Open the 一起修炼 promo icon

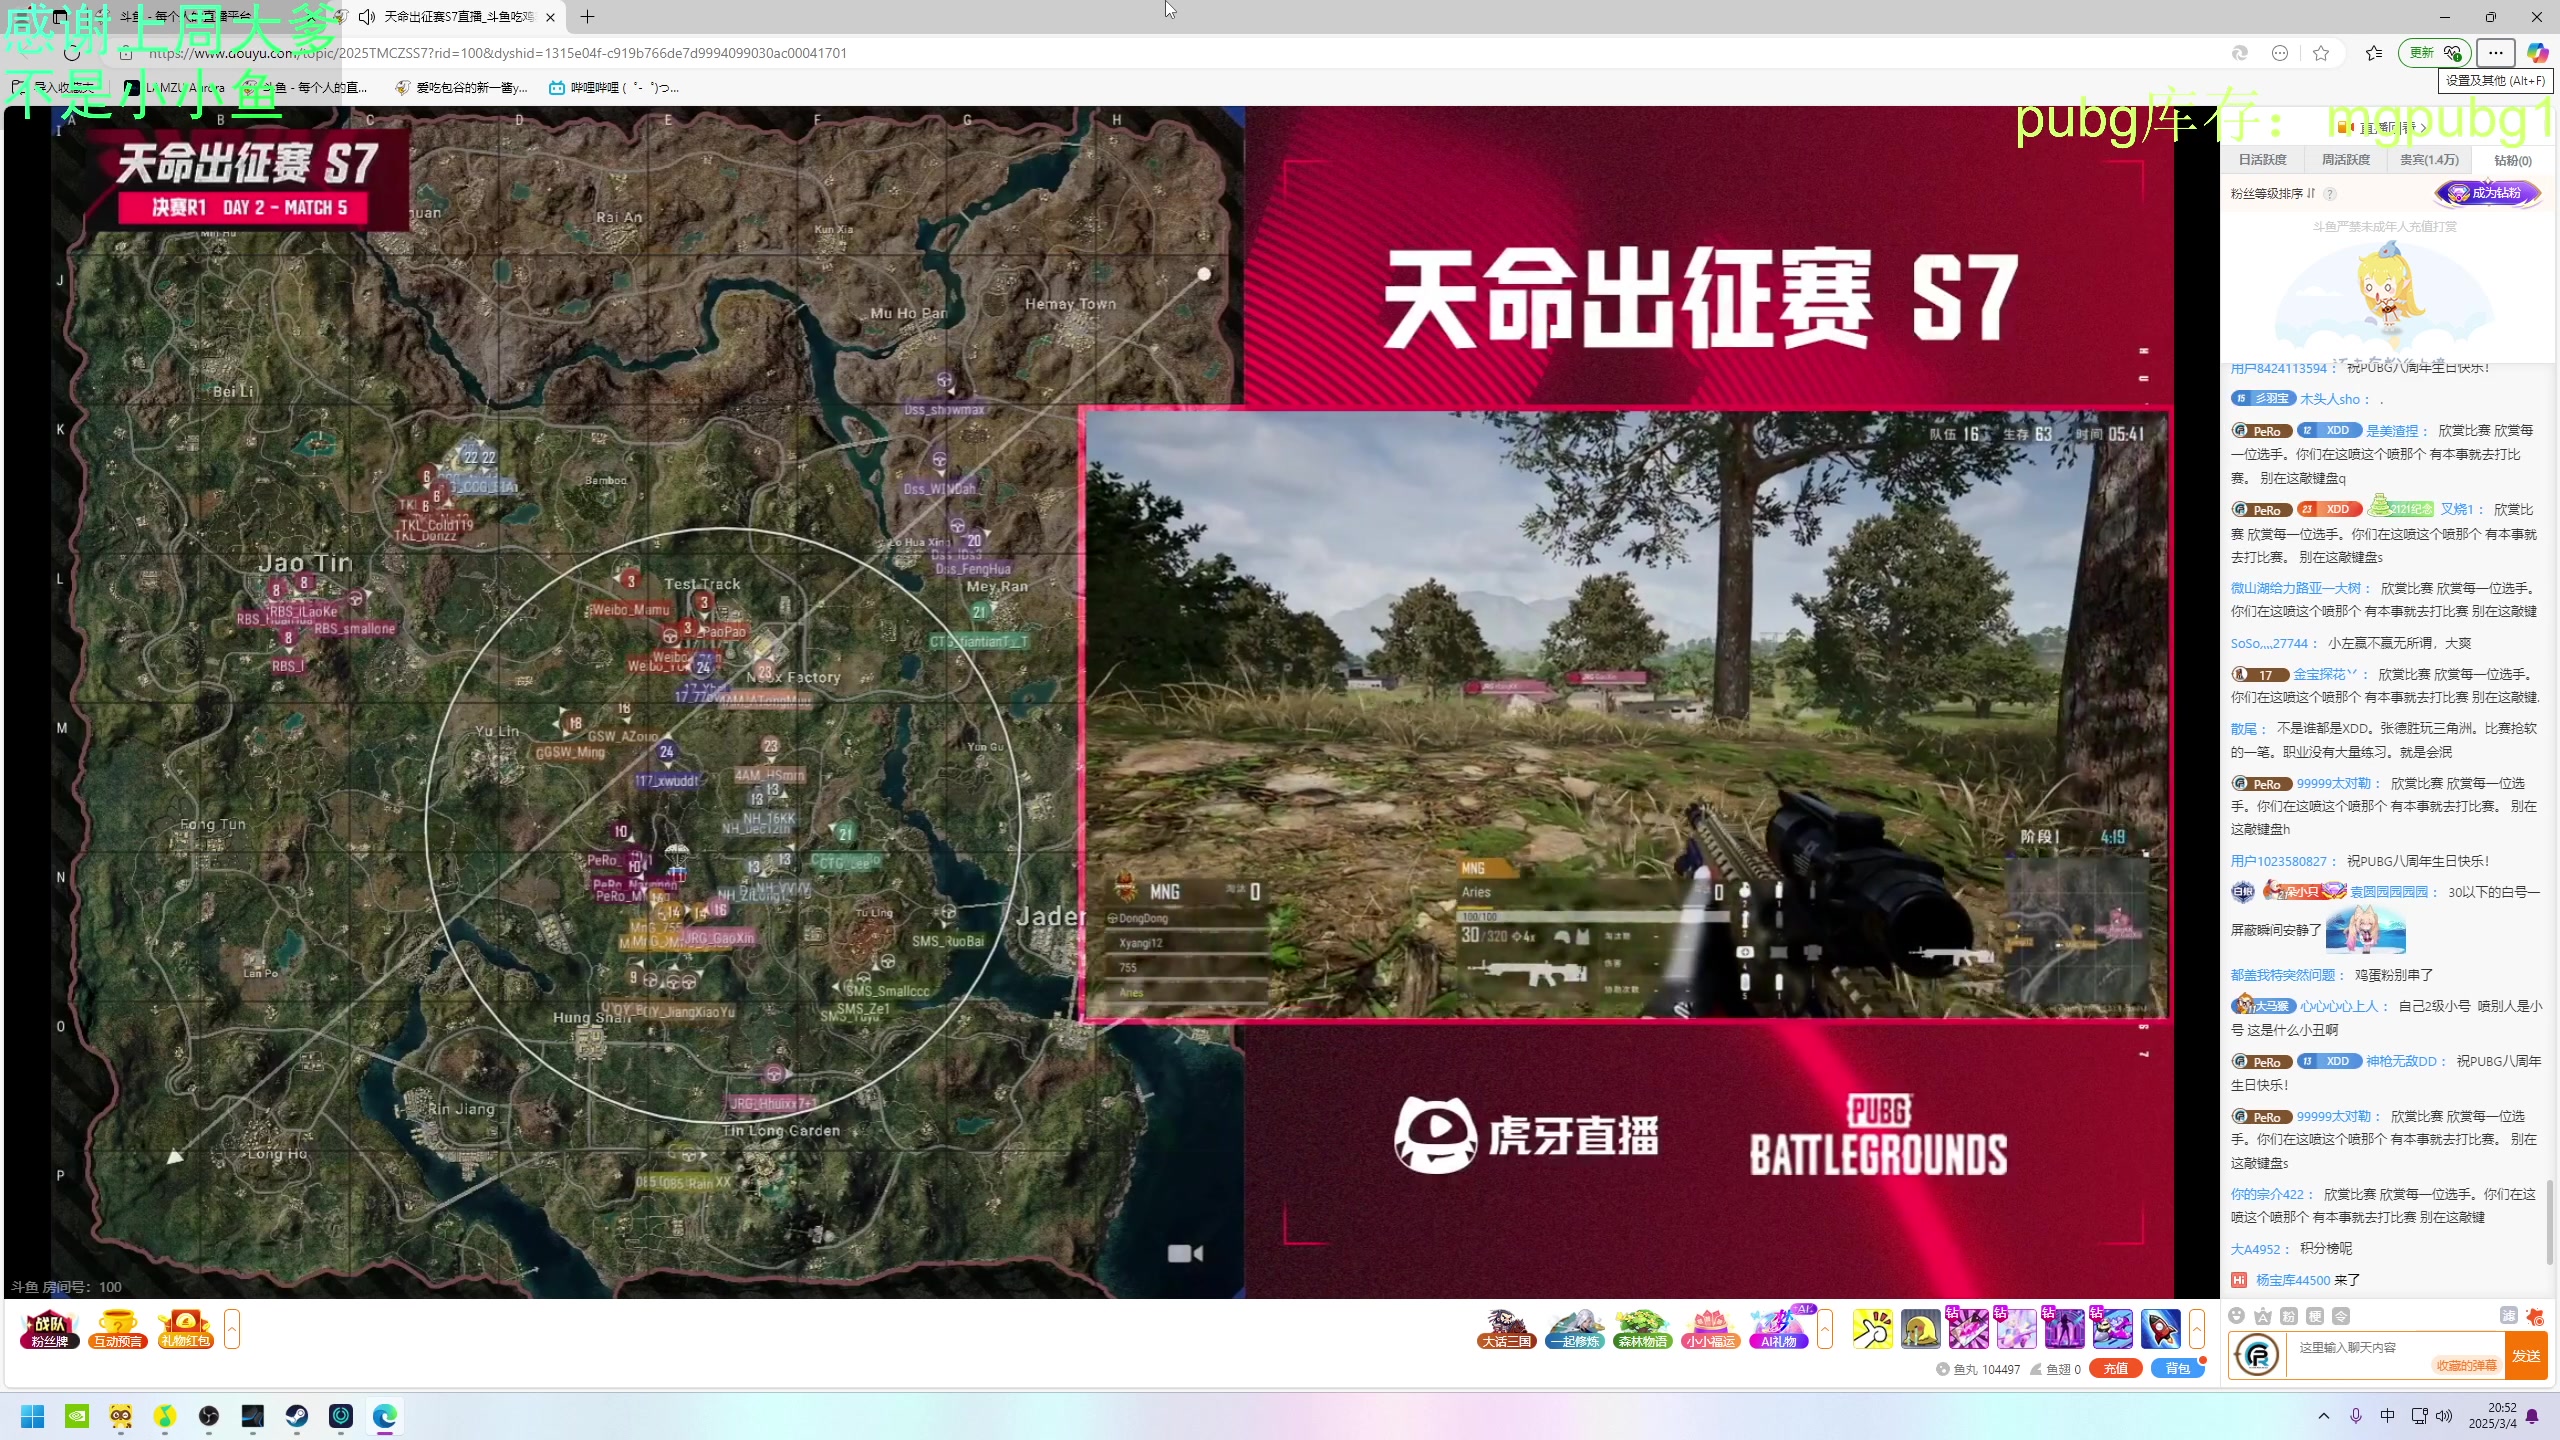click(1574, 1329)
